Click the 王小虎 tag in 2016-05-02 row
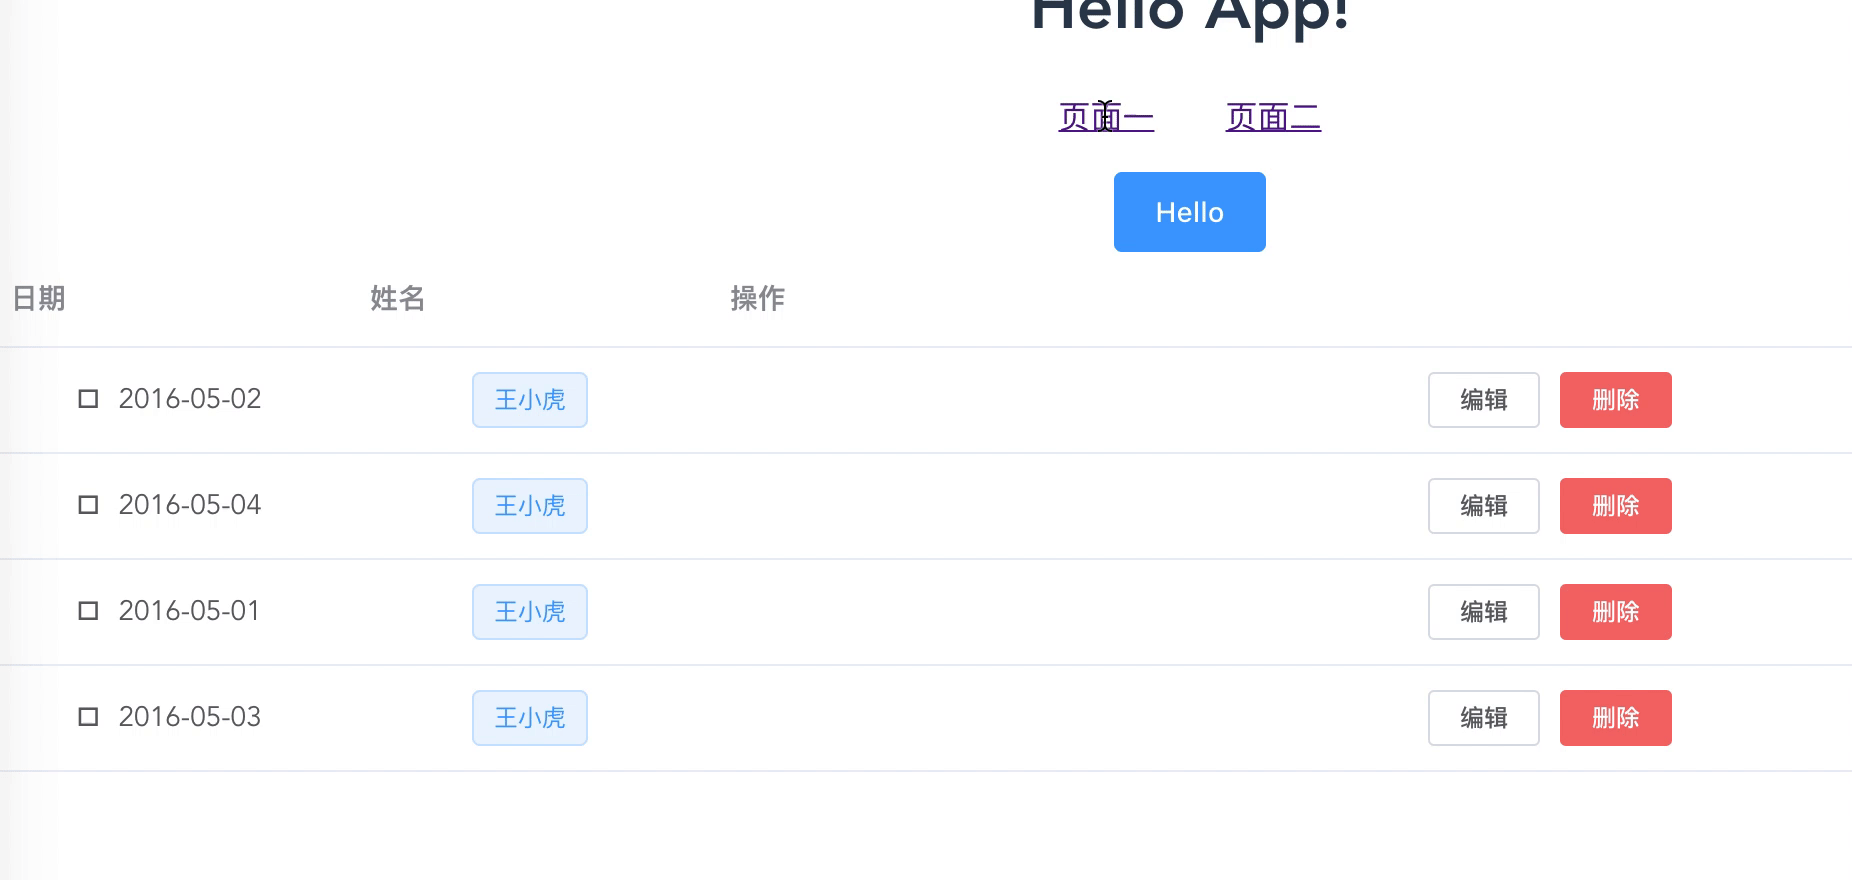The height and width of the screenshot is (880, 1852). [x=530, y=400]
